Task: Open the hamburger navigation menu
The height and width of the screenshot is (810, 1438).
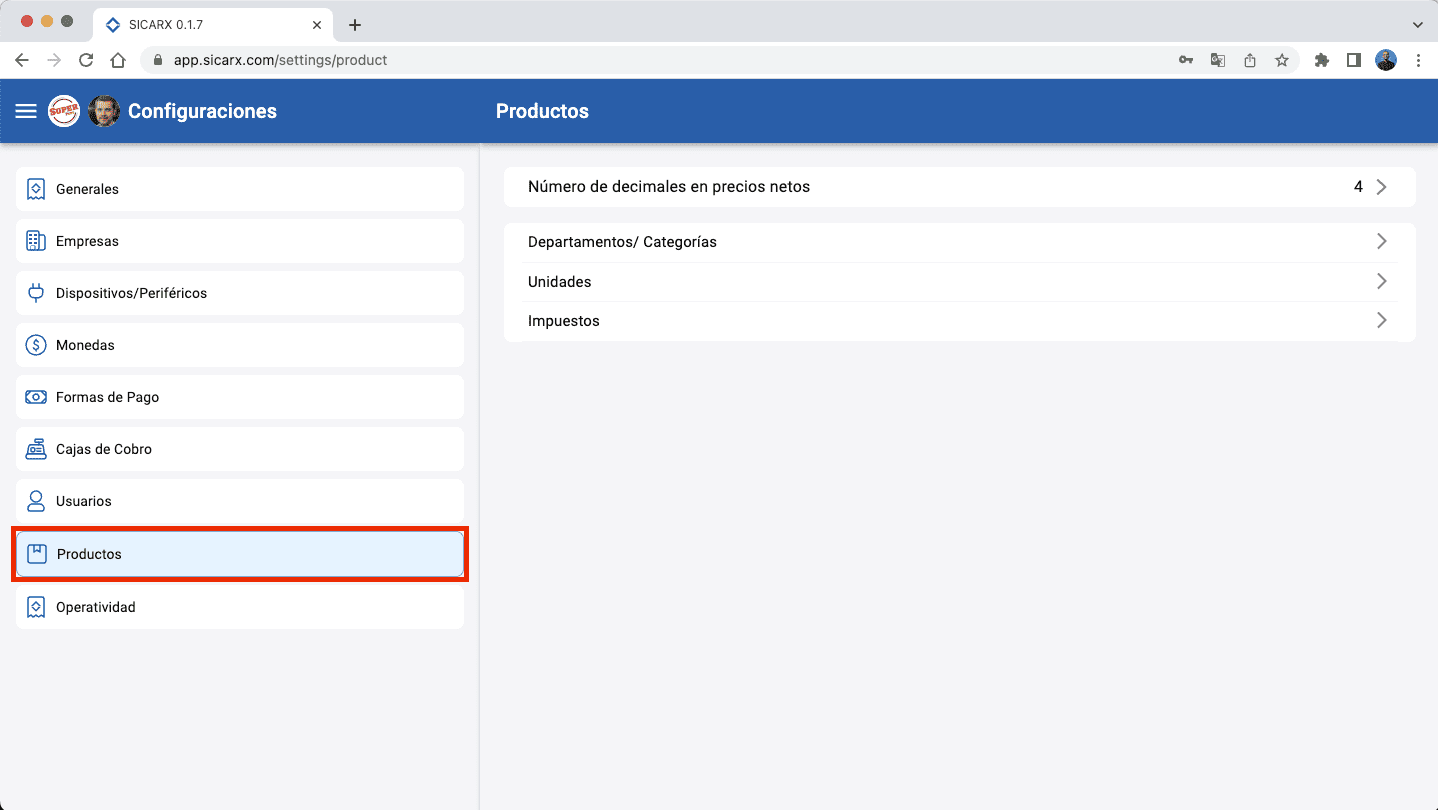Action: (x=25, y=111)
